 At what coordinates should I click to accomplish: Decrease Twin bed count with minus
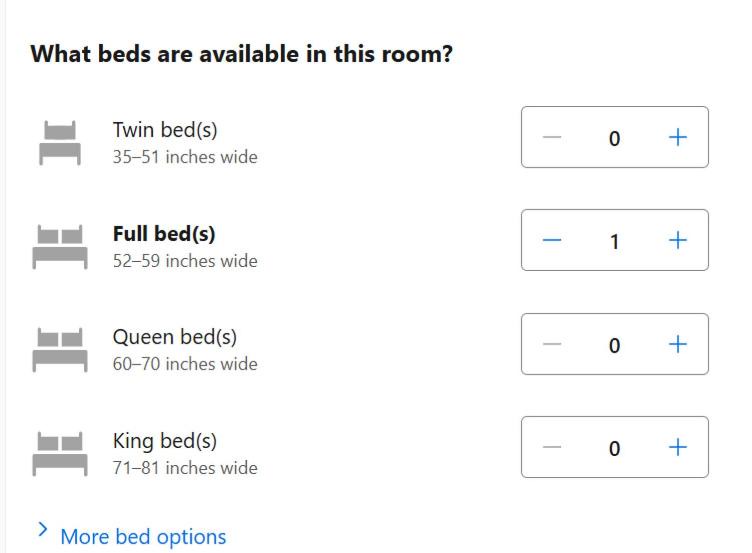click(552, 137)
